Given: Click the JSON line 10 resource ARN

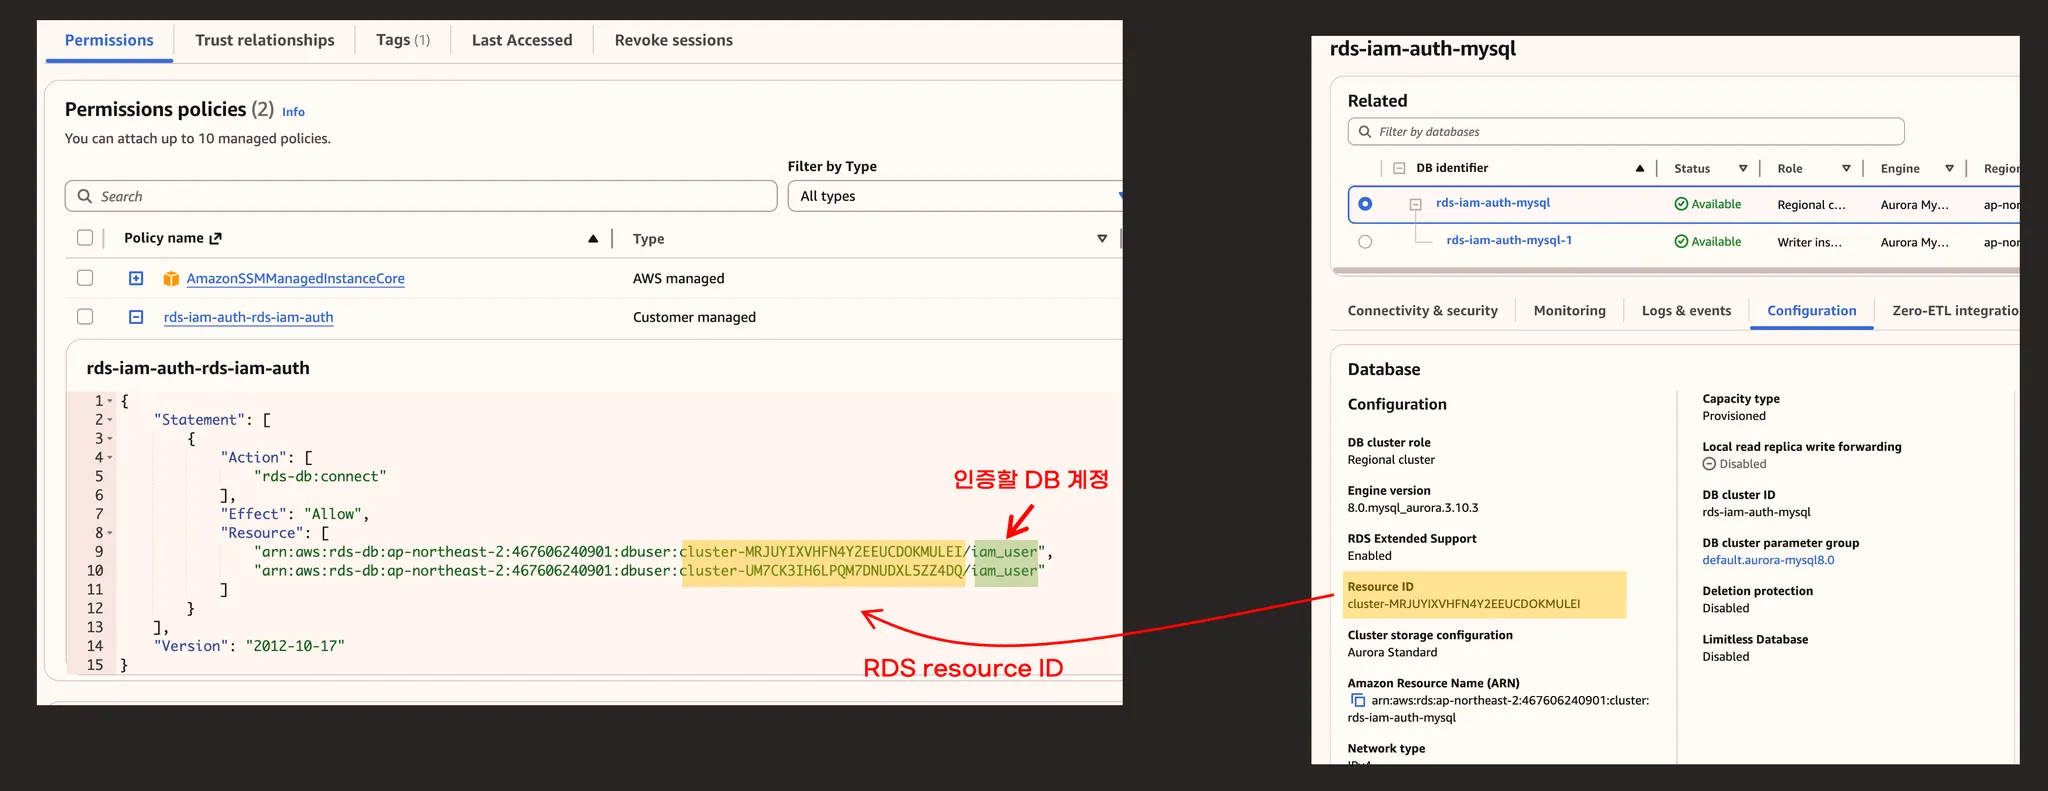Looking at the screenshot, I should click(649, 571).
